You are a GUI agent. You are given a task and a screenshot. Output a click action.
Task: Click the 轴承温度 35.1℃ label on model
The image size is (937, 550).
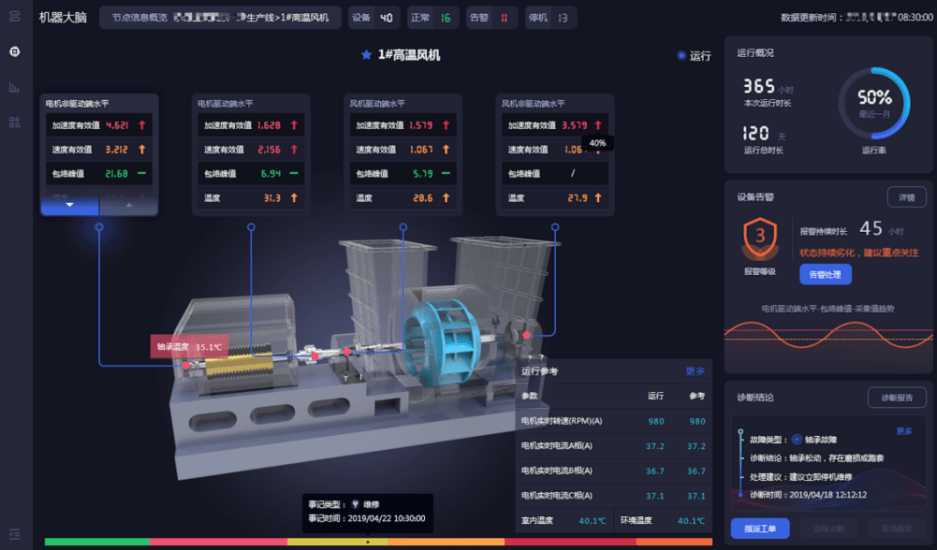click(190, 347)
